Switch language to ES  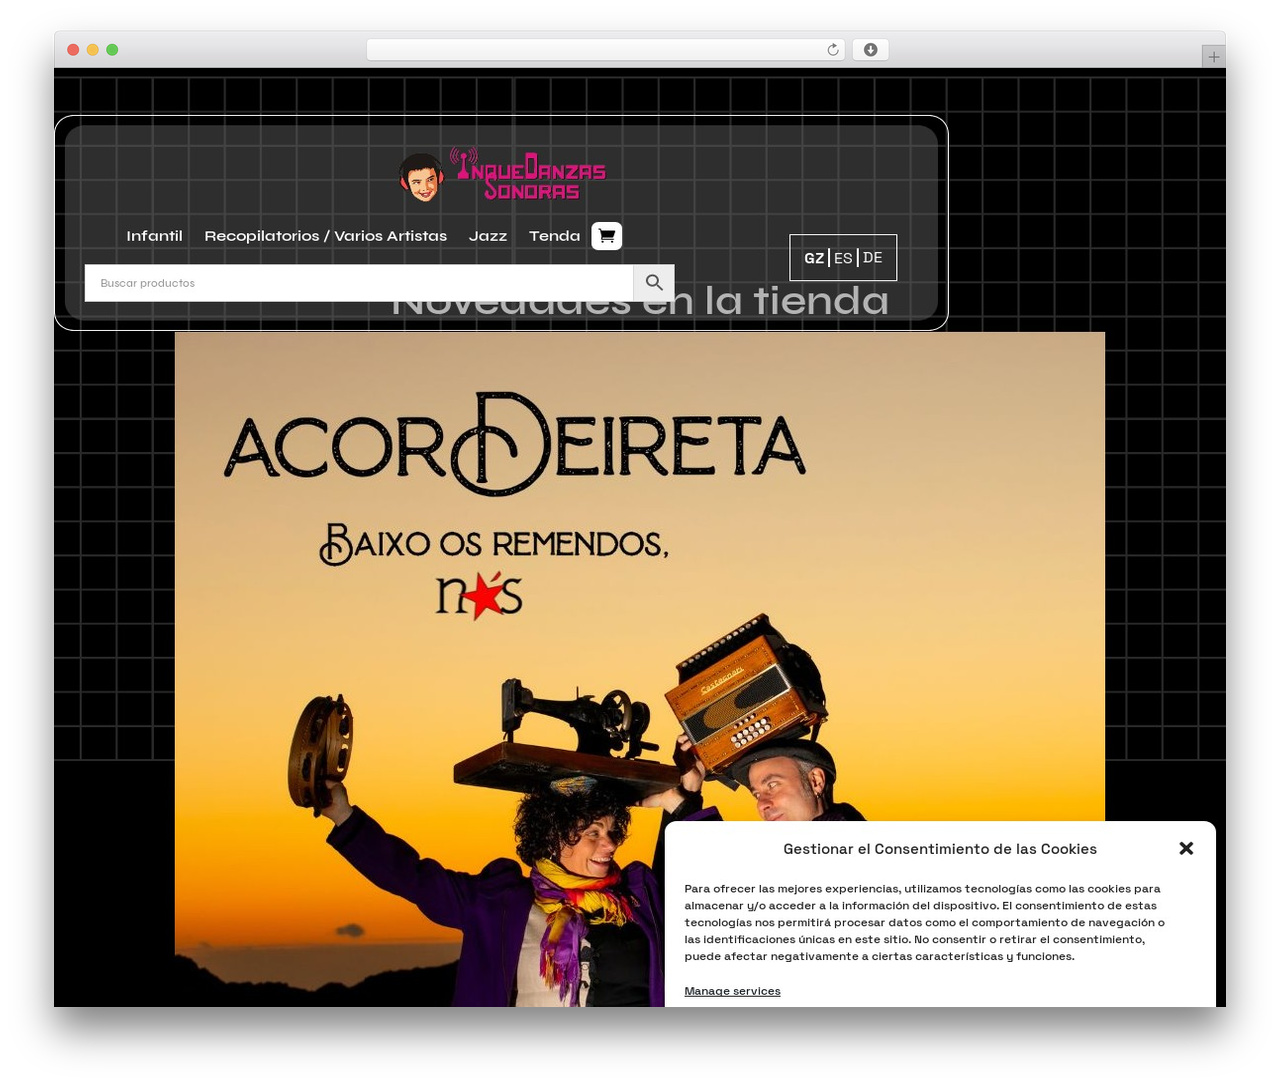pos(843,258)
